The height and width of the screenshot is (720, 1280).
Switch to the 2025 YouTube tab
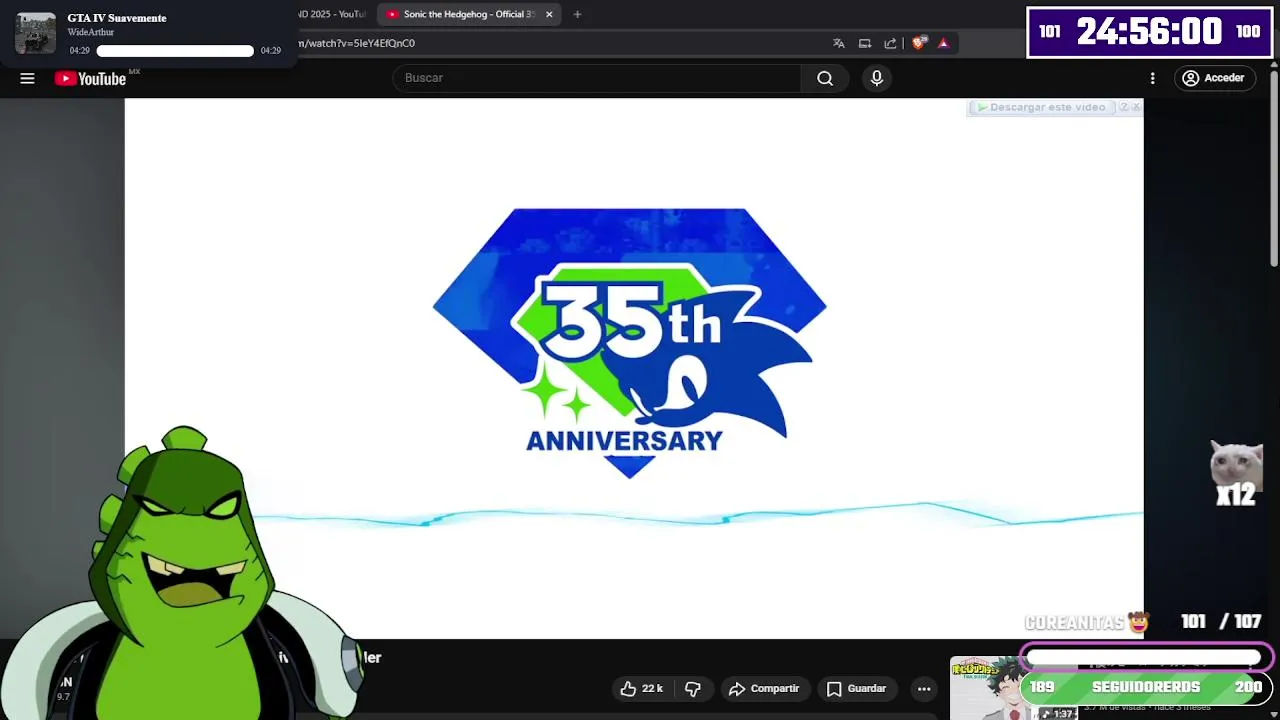(332, 14)
